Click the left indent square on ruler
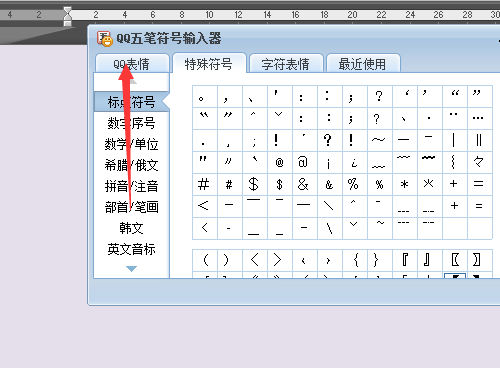The image size is (500, 368). tap(68, 23)
